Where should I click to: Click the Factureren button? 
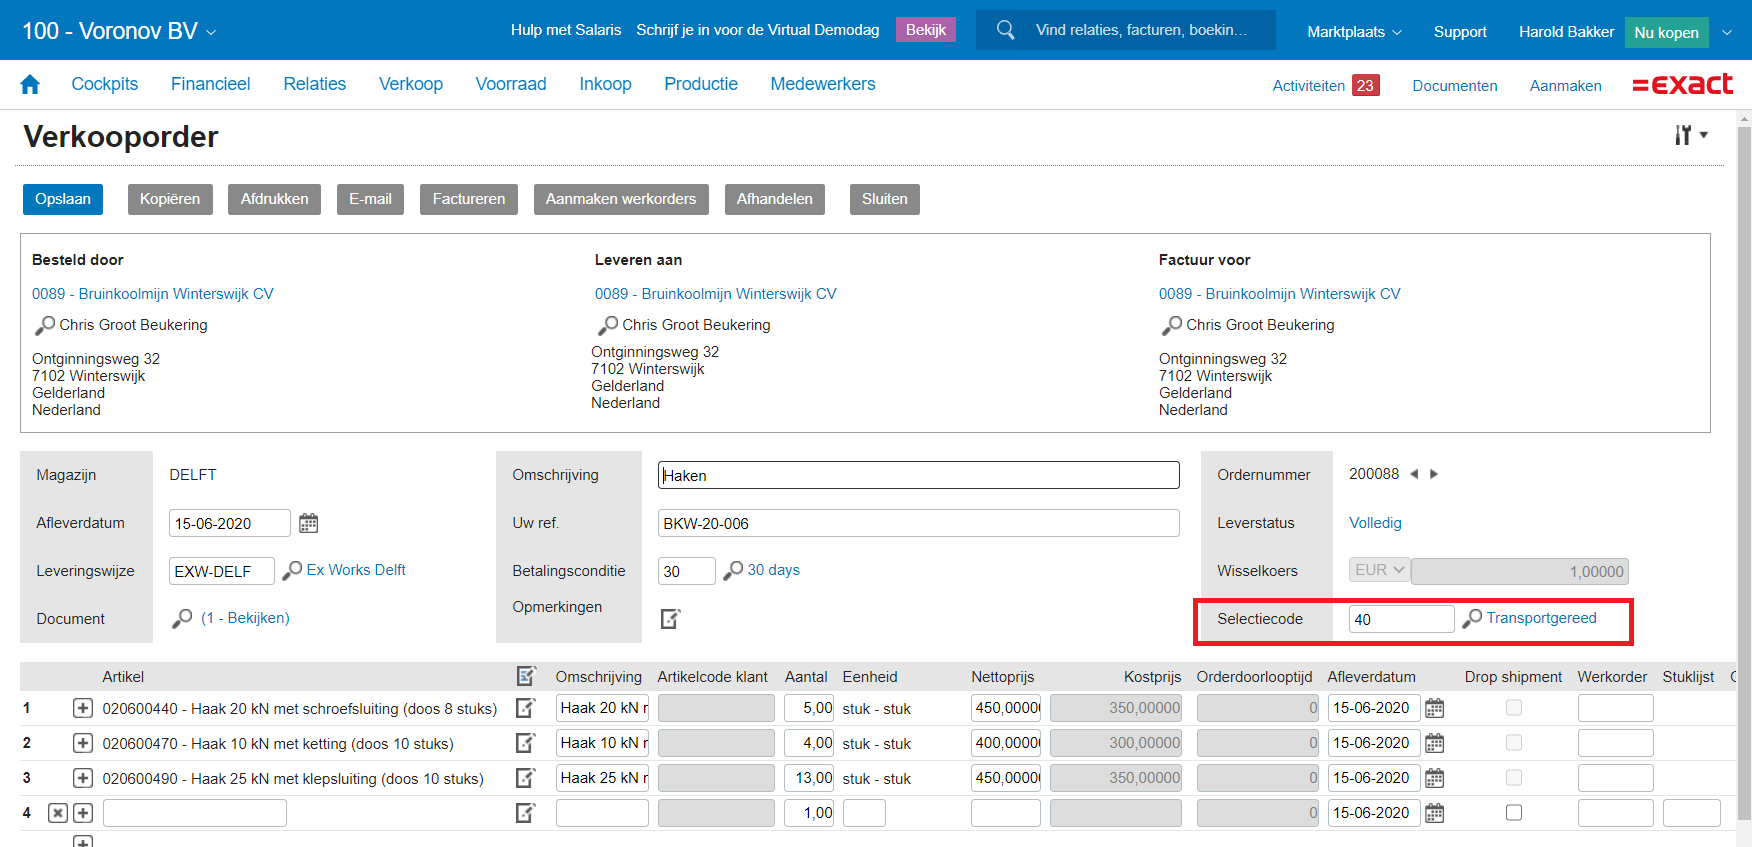pyautogui.click(x=469, y=199)
